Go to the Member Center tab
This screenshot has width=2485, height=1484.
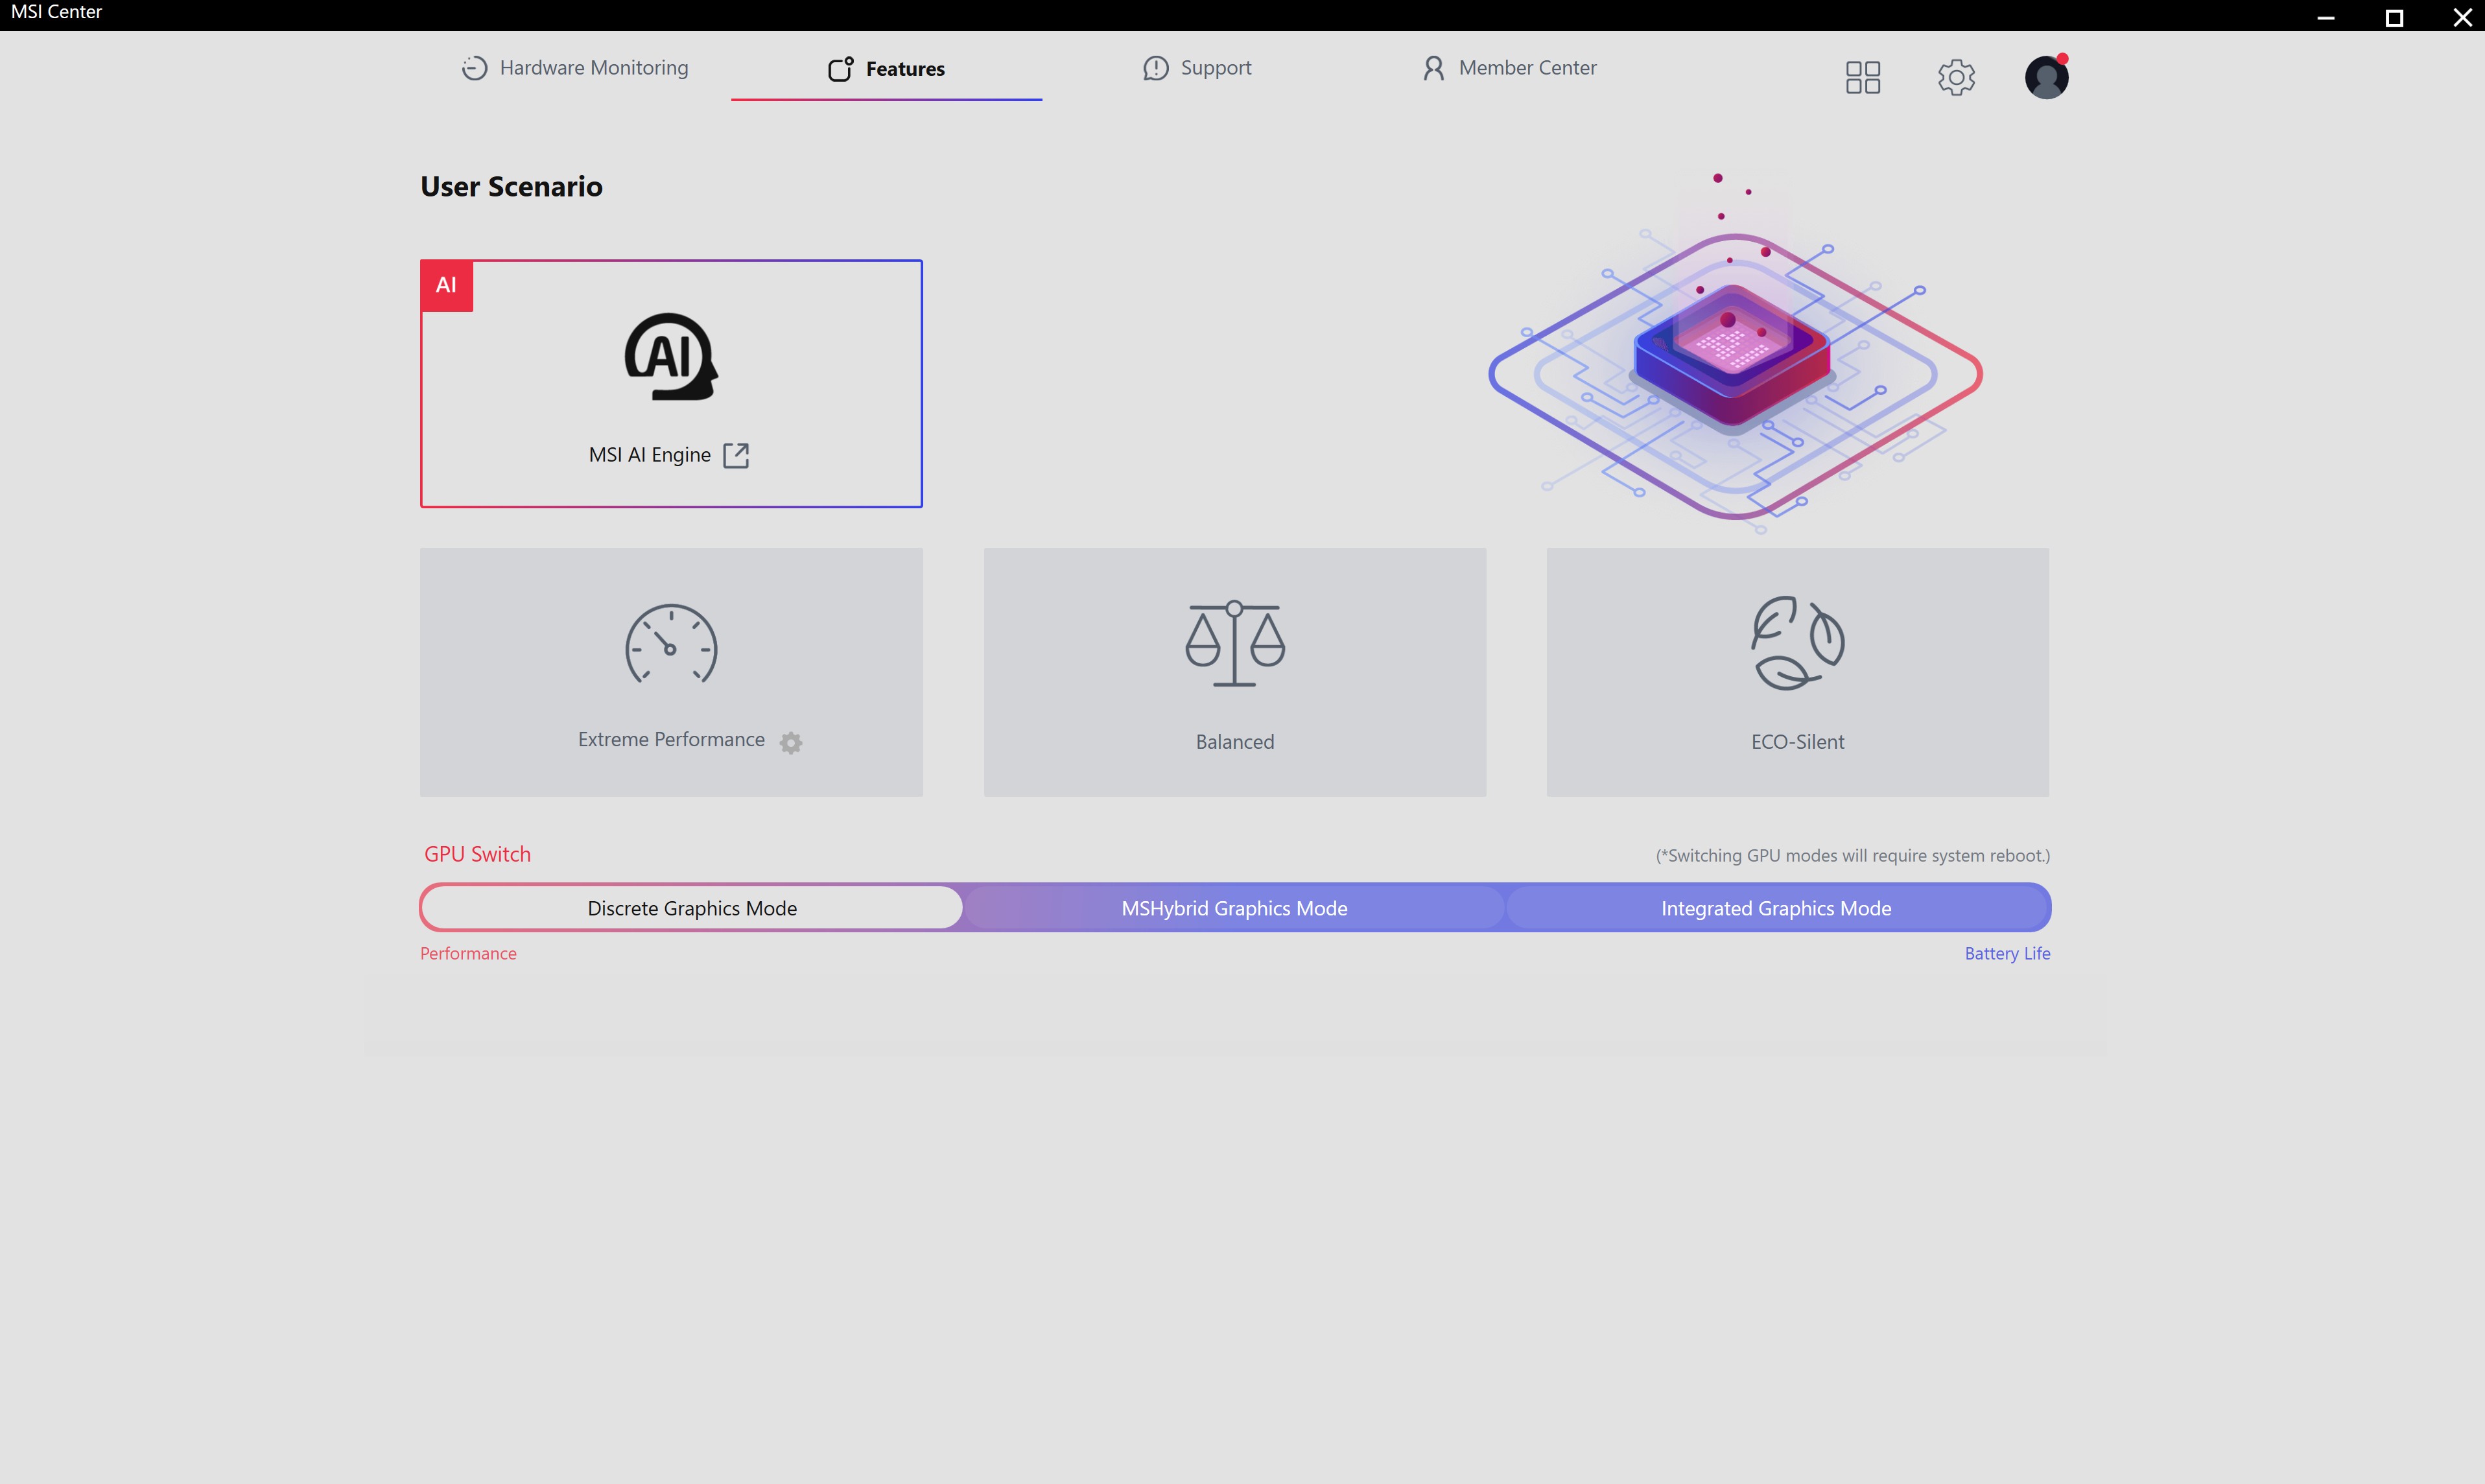pos(1509,68)
